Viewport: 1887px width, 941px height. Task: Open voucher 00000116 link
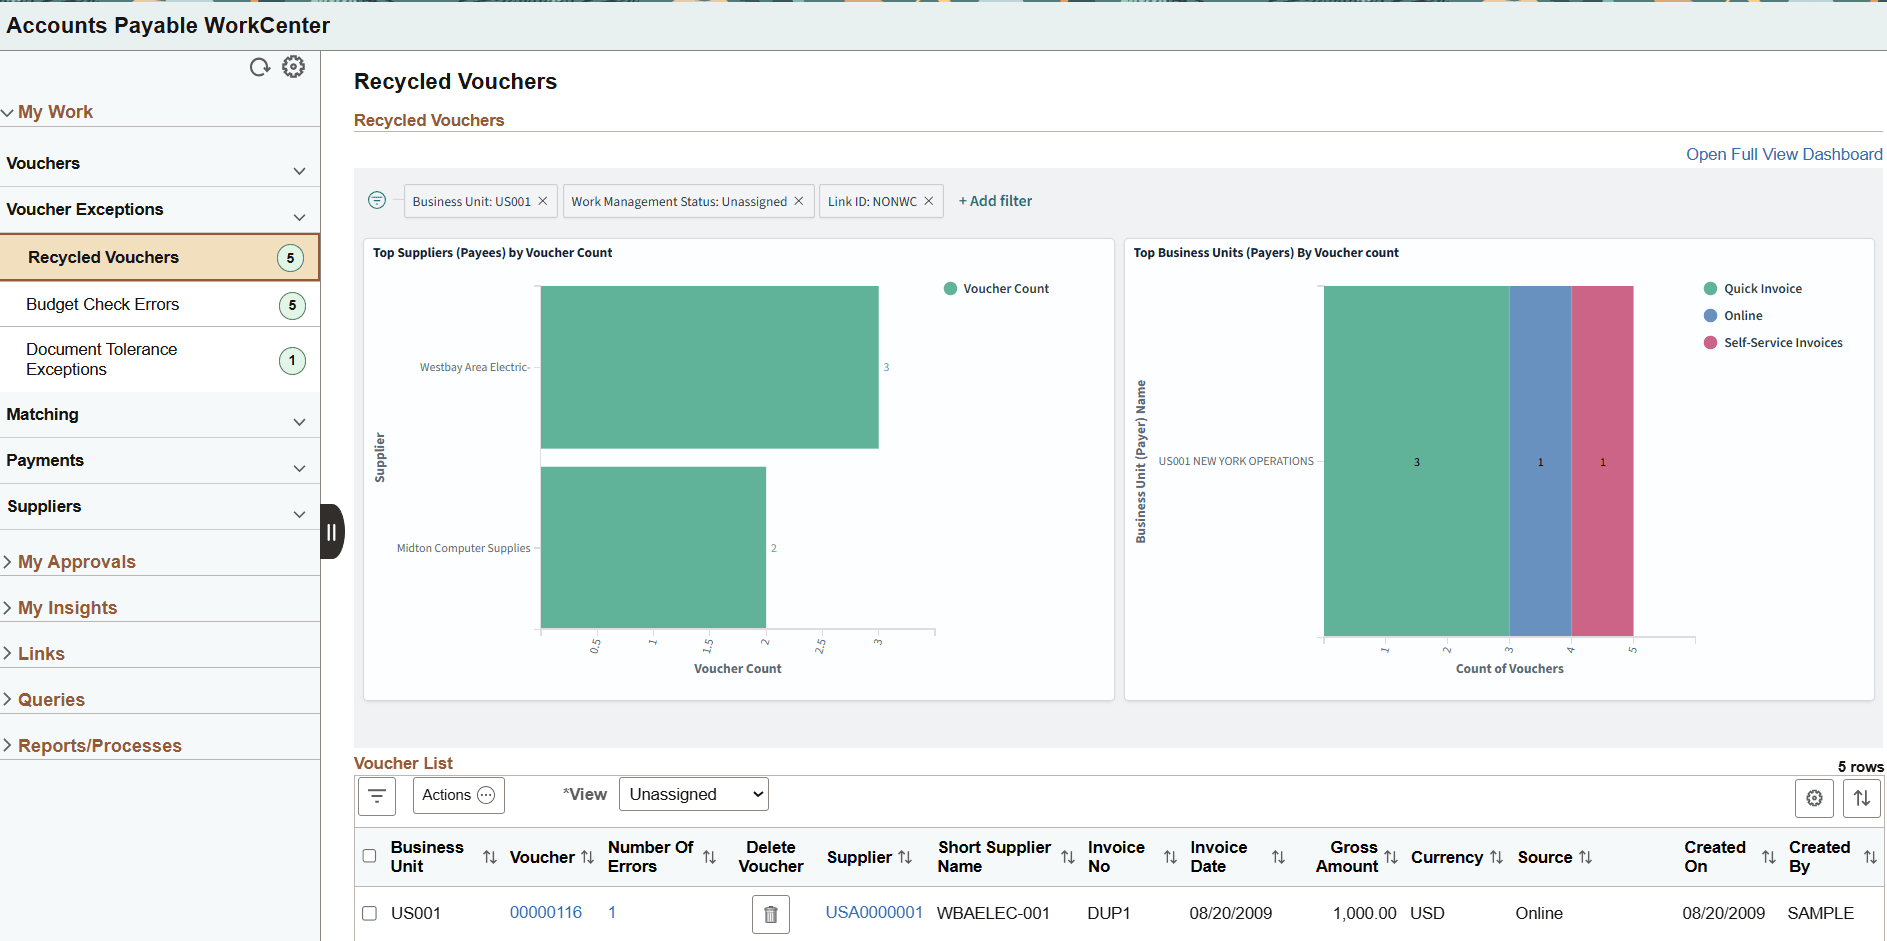point(546,912)
